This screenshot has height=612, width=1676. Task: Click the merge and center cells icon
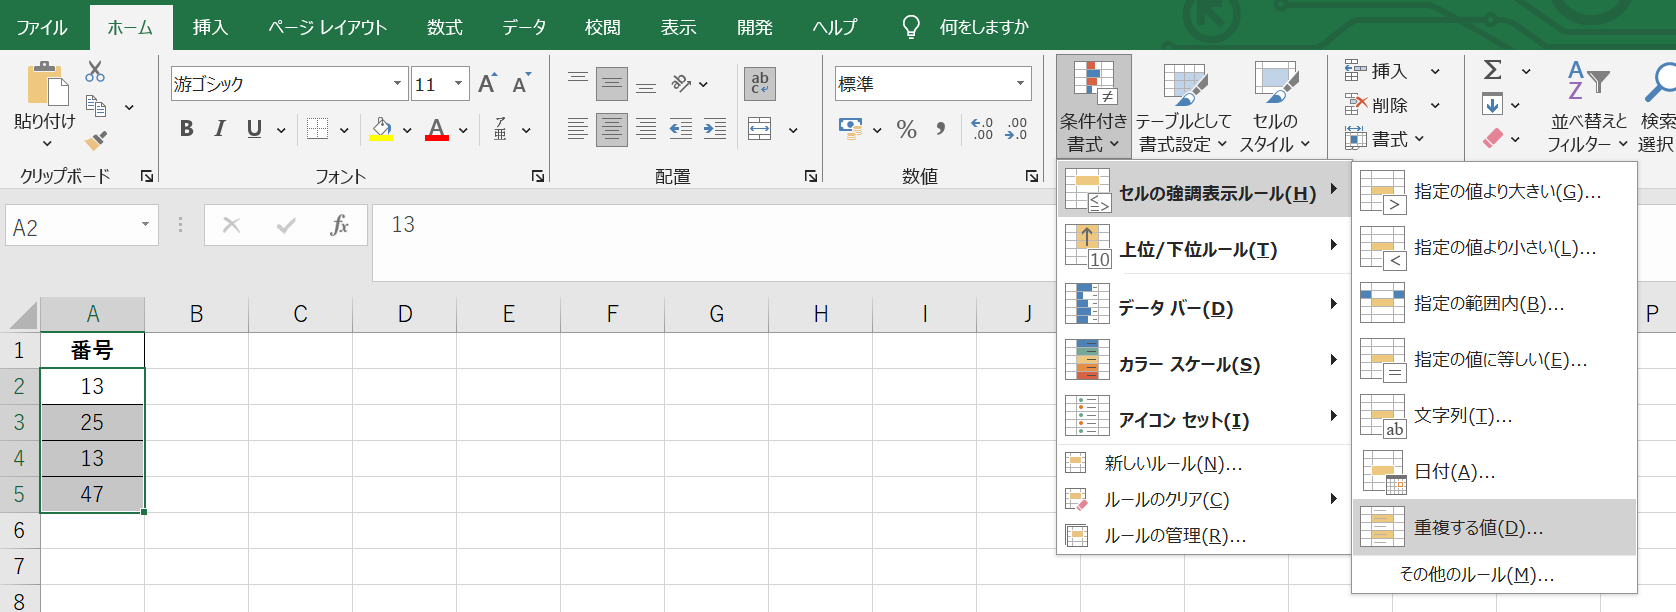[760, 129]
